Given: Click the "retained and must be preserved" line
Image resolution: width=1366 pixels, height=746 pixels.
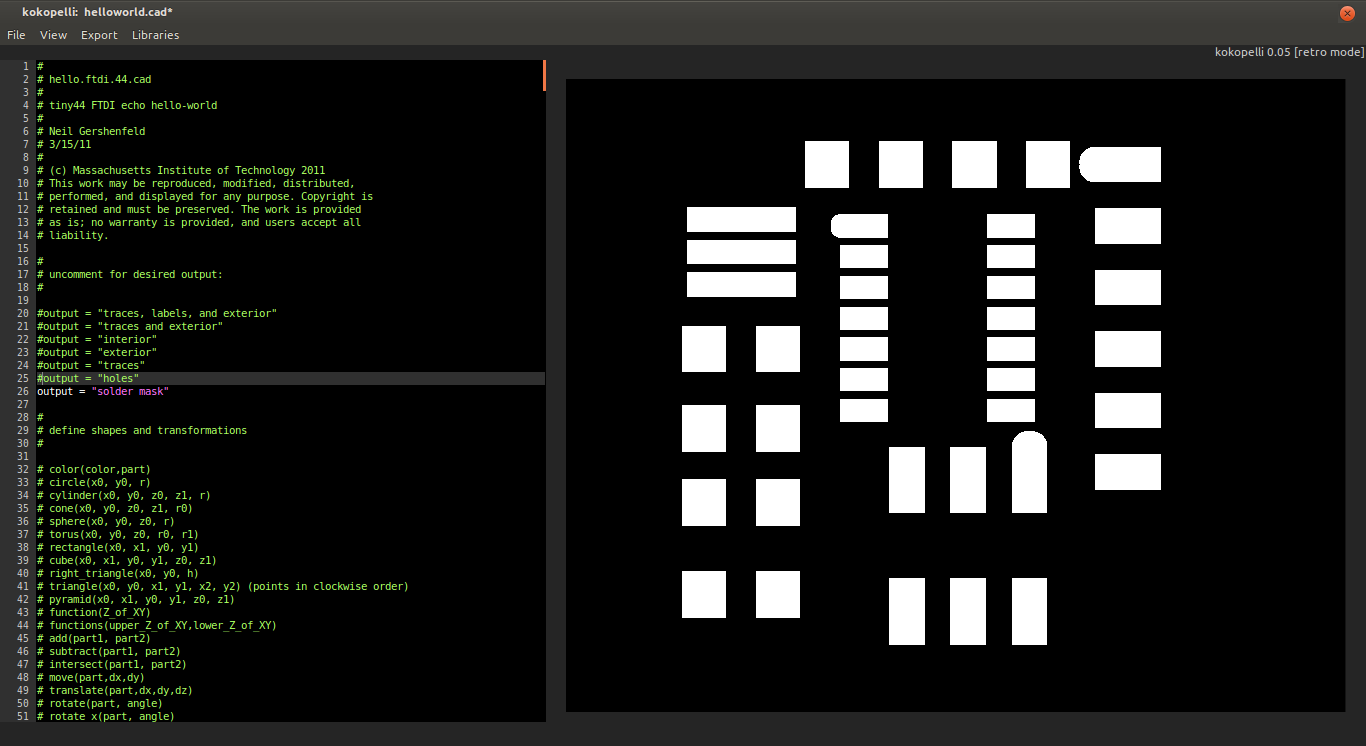Looking at the screenshot, I should 199,209.
